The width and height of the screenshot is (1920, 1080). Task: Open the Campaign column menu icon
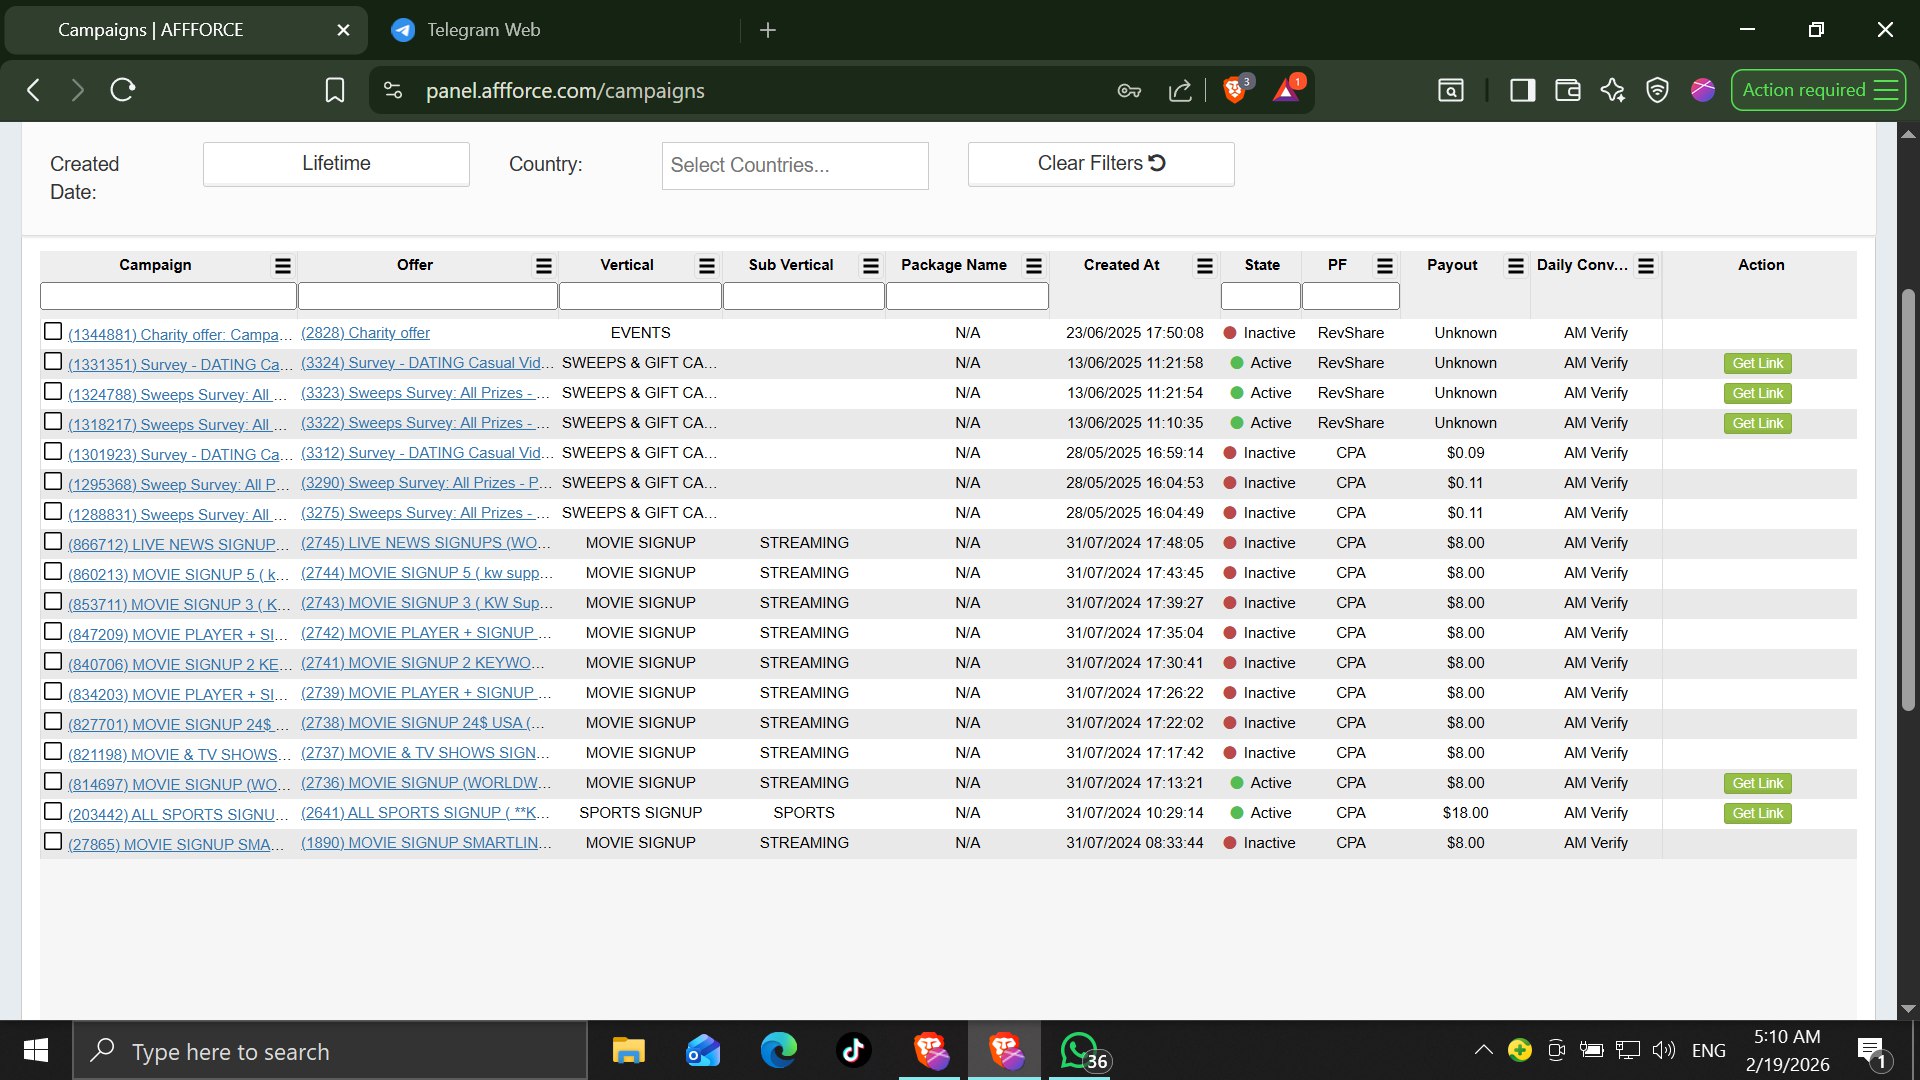(x=283, y=265)
